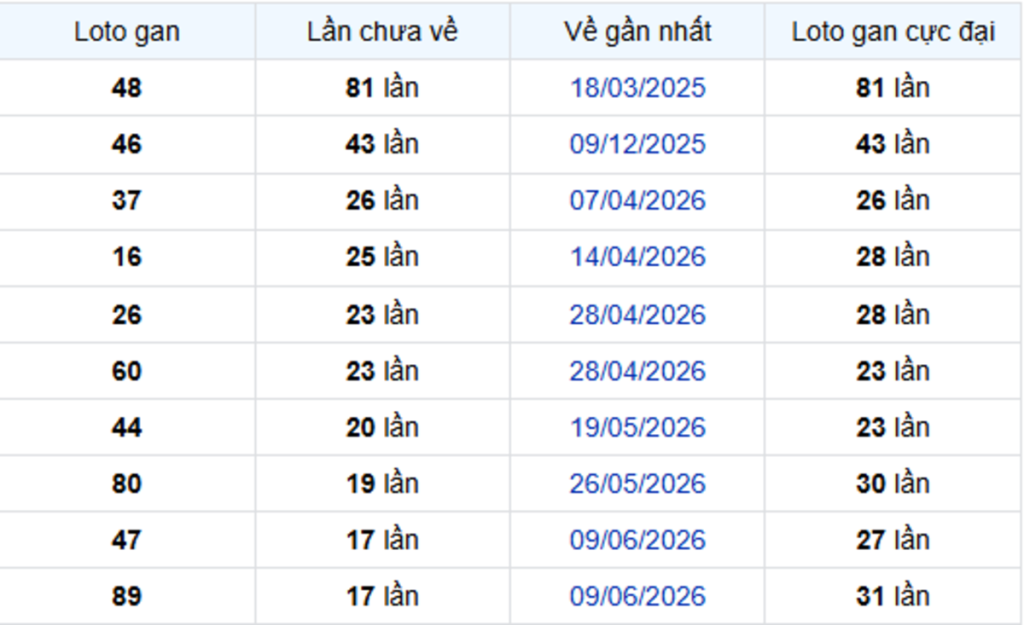
Task: Select loto number 44 in Loto gan column
Action: pyautogui.click(x=127, y=427)
